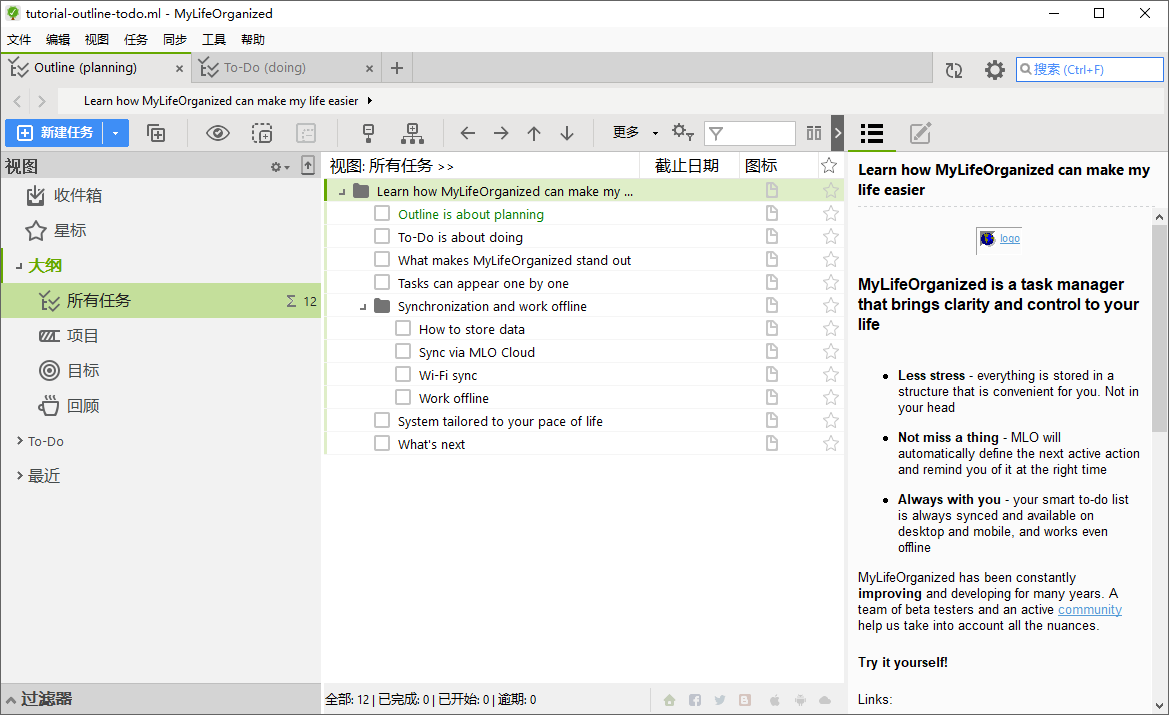
Task: Click the duplicate task icon
Action: 156,133
